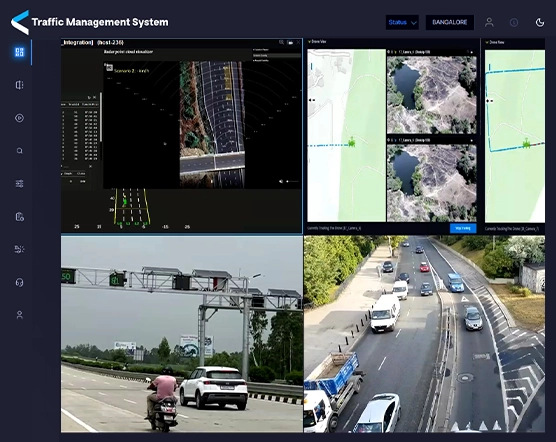
Task: Click the Scenario 2 icon in radar view
Action: click(x=110, y=67)
